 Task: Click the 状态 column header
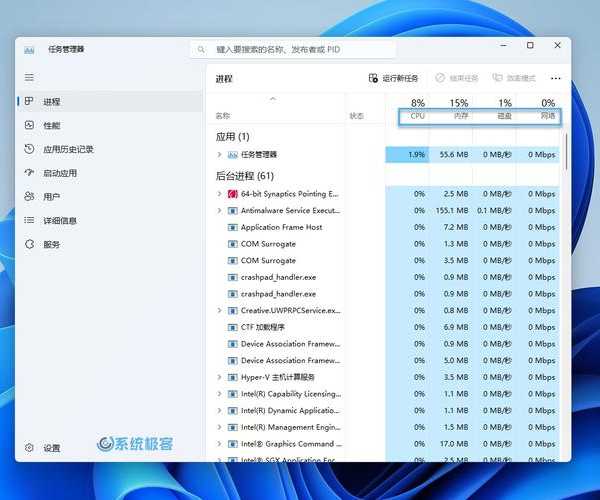pos(357,116)
